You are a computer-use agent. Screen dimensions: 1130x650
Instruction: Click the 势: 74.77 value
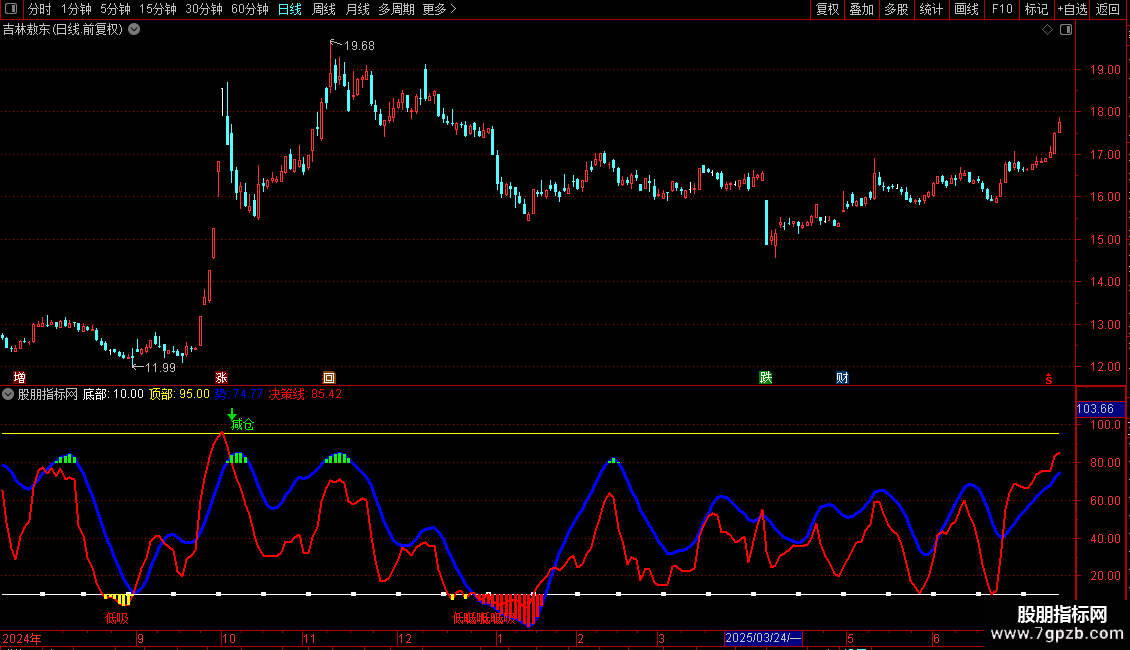click(x=239, y=394)
